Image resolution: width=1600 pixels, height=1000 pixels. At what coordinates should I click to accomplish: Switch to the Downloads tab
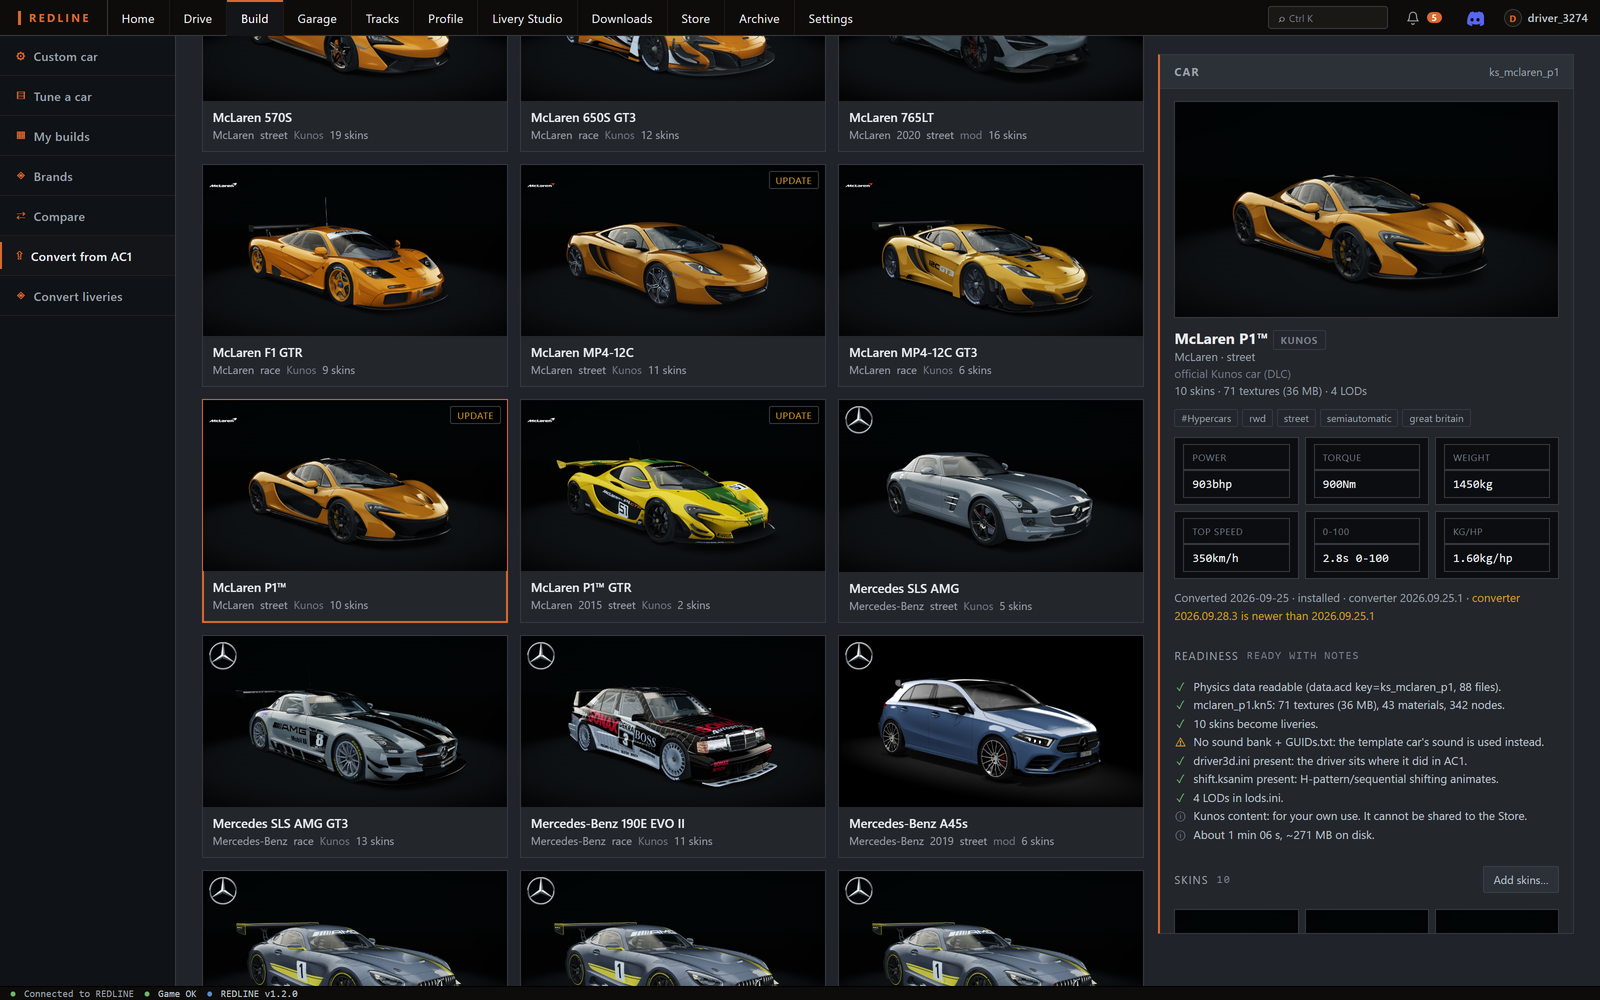pos(622,18)
